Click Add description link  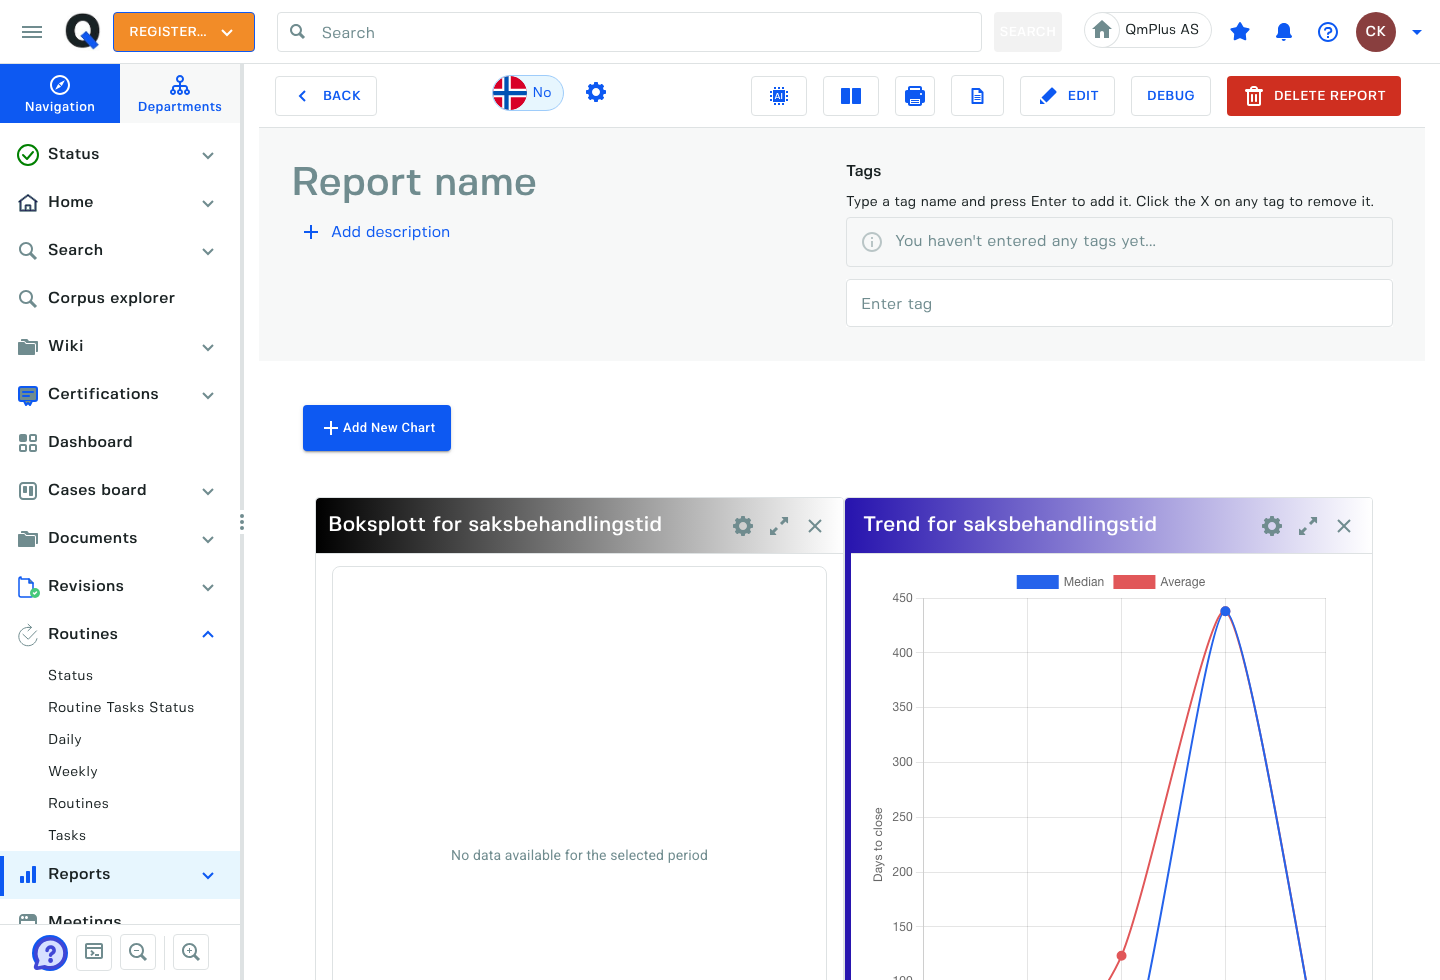click(x=391, y=232)
